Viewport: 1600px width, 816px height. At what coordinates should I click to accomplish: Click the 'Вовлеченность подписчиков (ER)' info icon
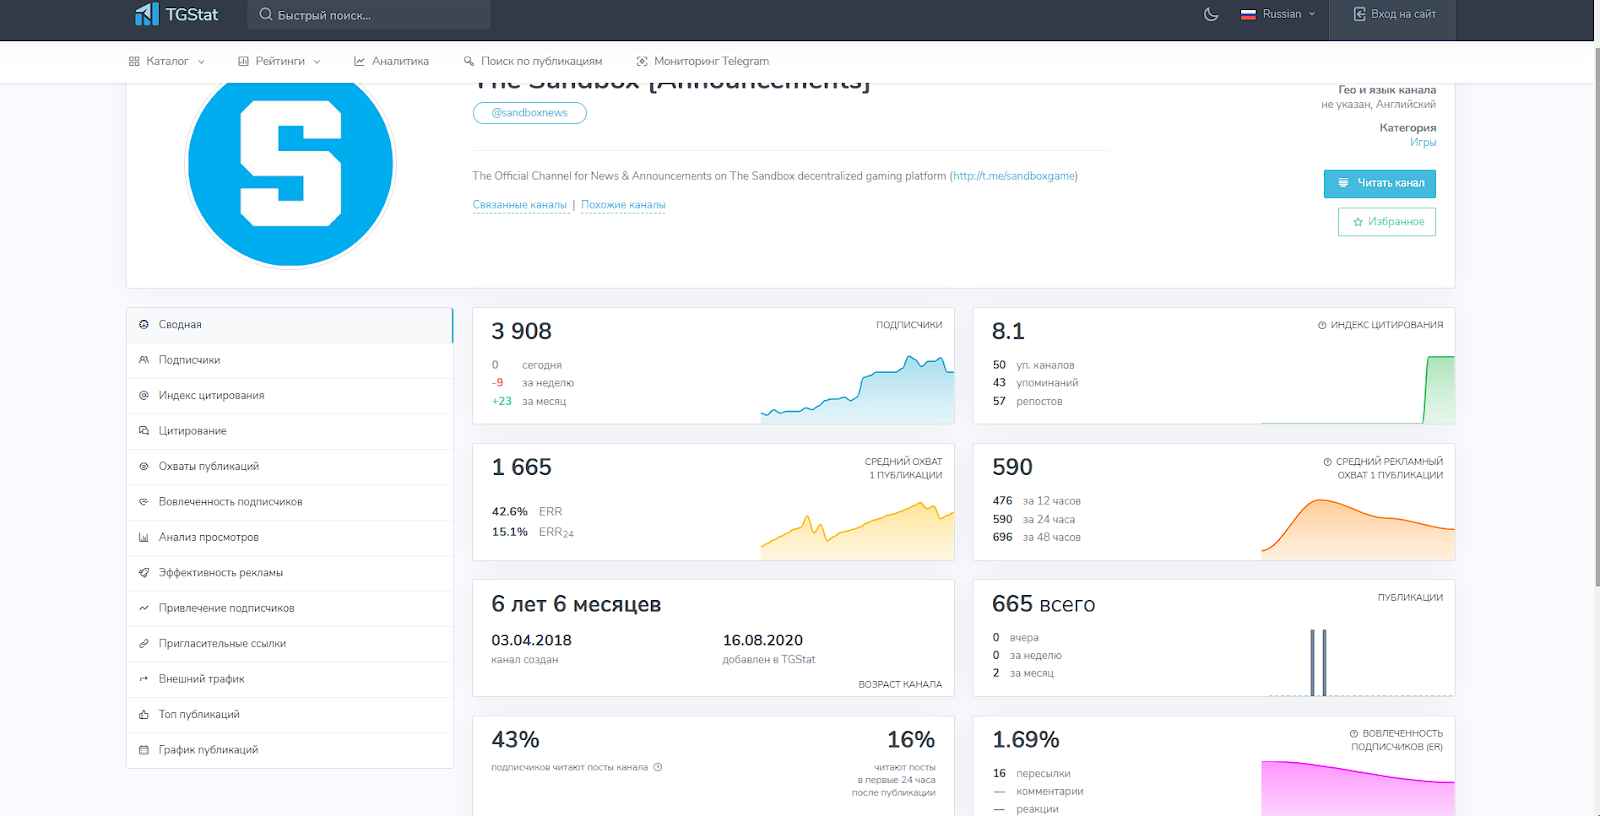point(1354,734)
